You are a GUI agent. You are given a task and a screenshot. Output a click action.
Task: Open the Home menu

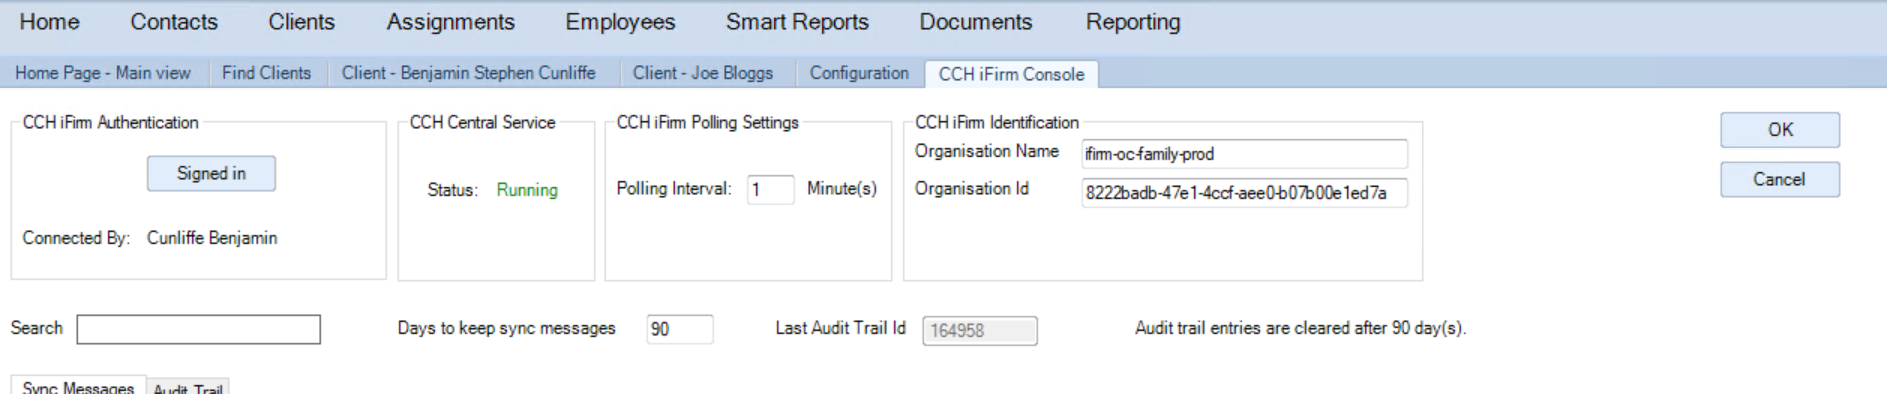pos(49,22)
